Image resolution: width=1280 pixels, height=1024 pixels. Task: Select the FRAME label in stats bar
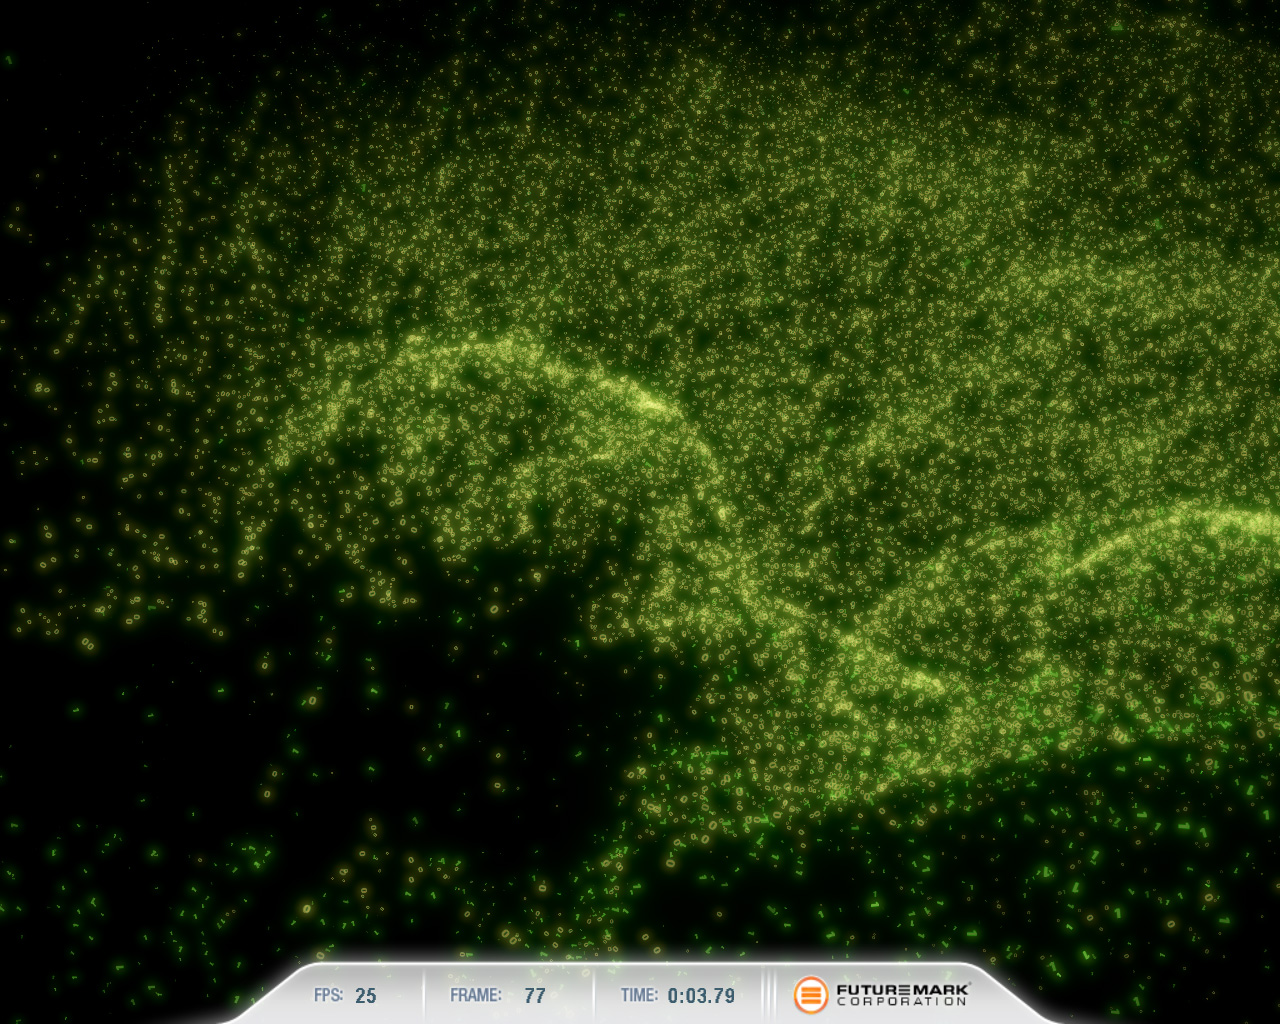pos(475,996)
